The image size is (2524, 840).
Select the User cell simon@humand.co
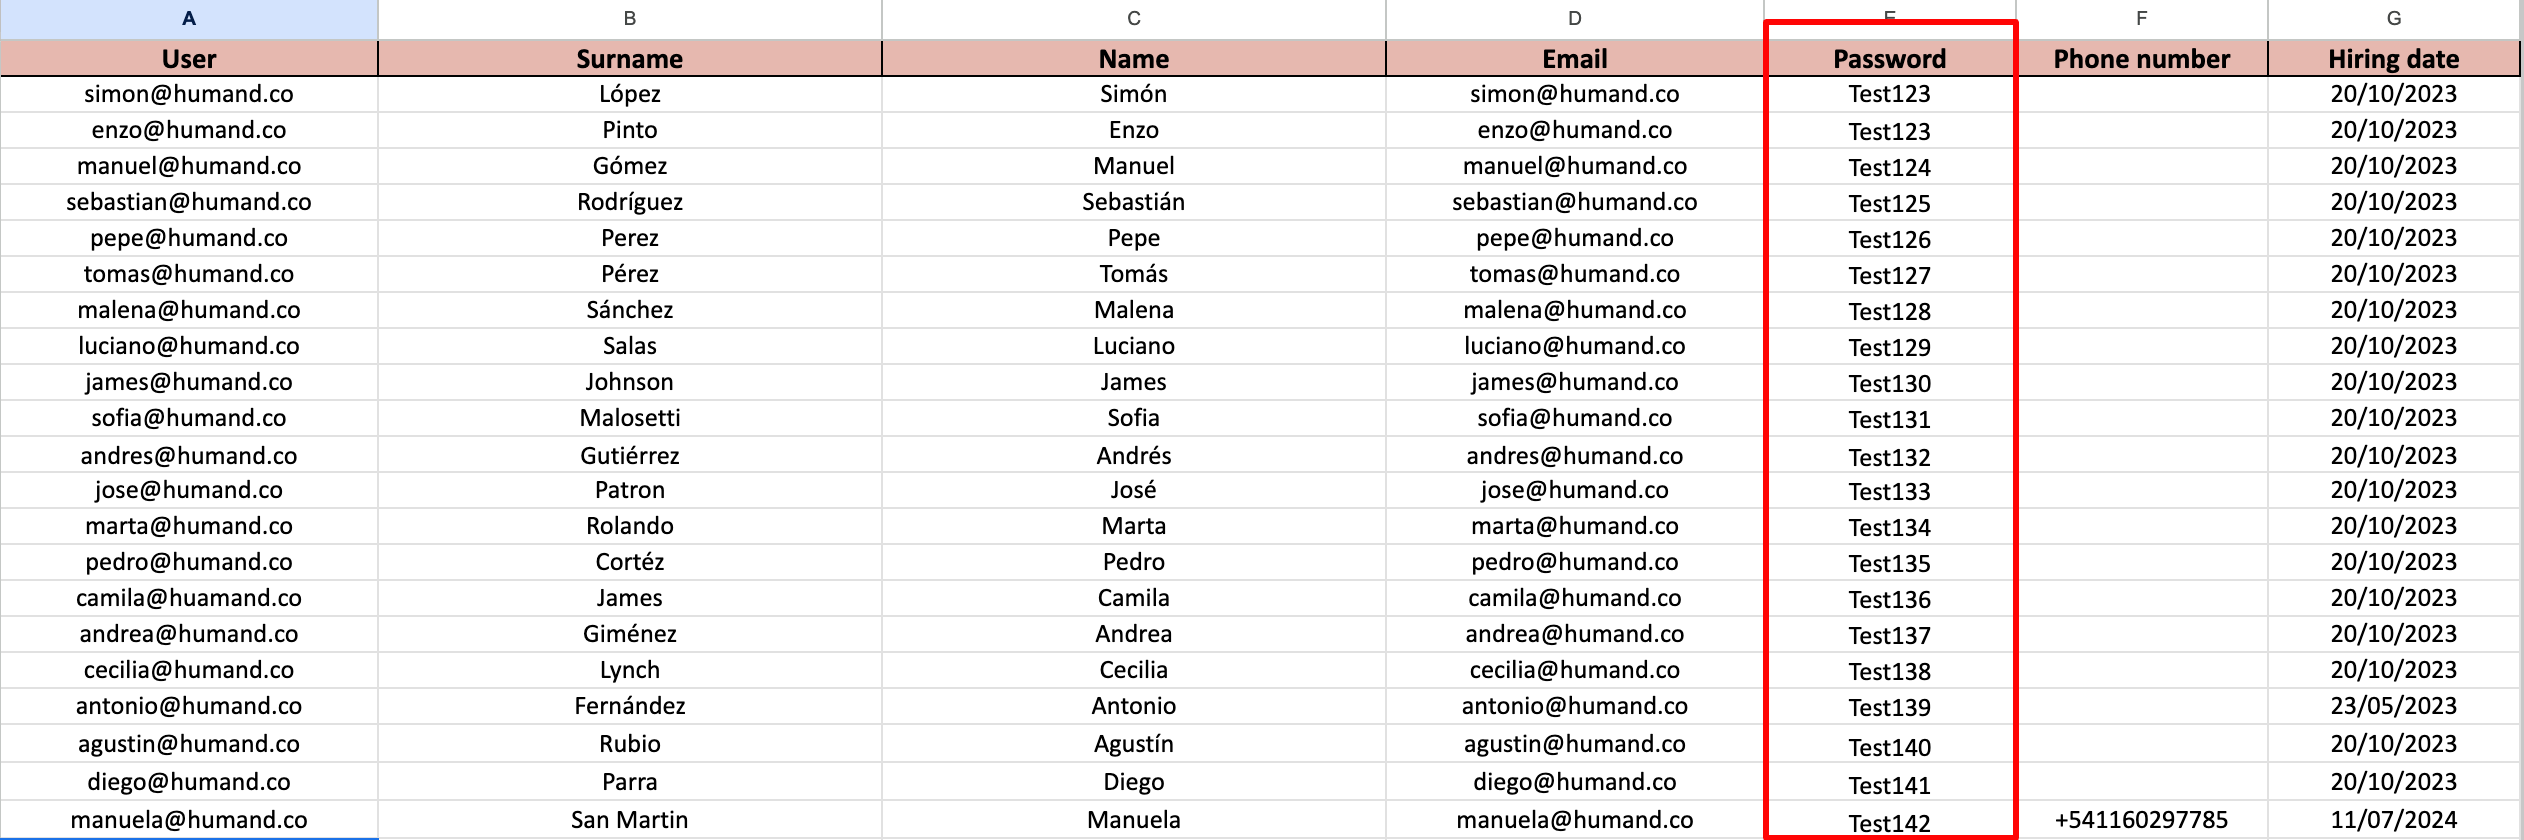(x=189, y=94)
